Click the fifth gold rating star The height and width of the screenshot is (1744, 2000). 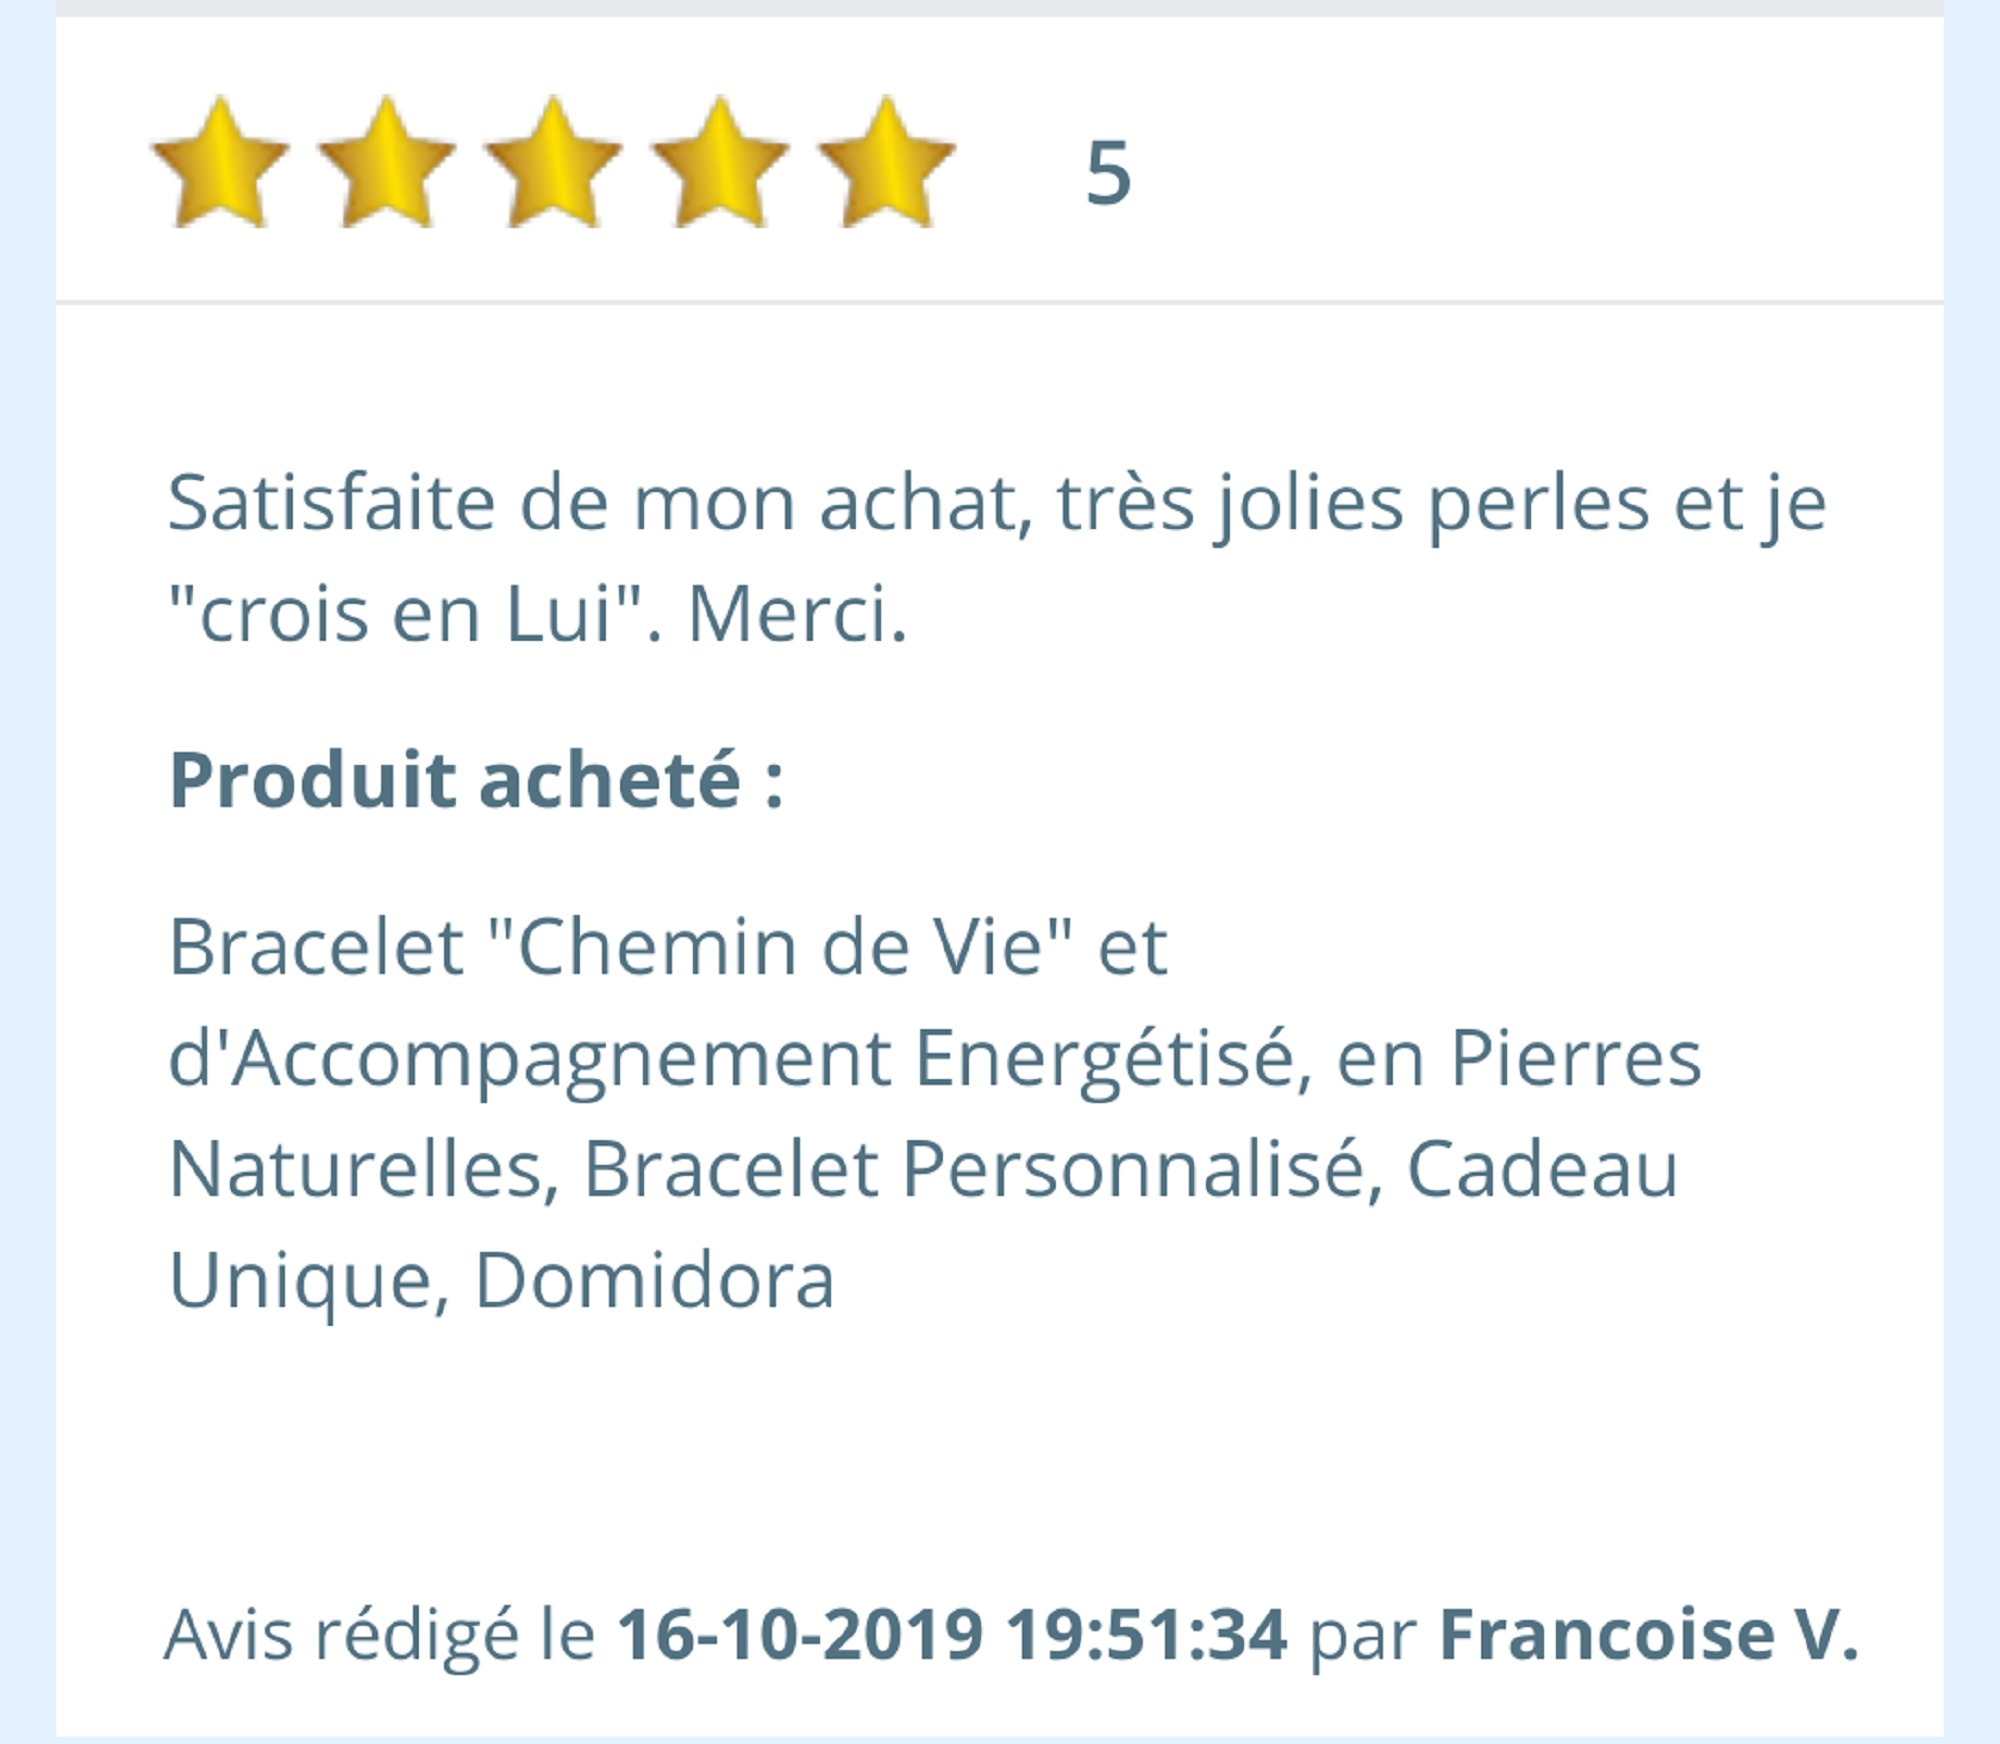(x=886, y=164)
